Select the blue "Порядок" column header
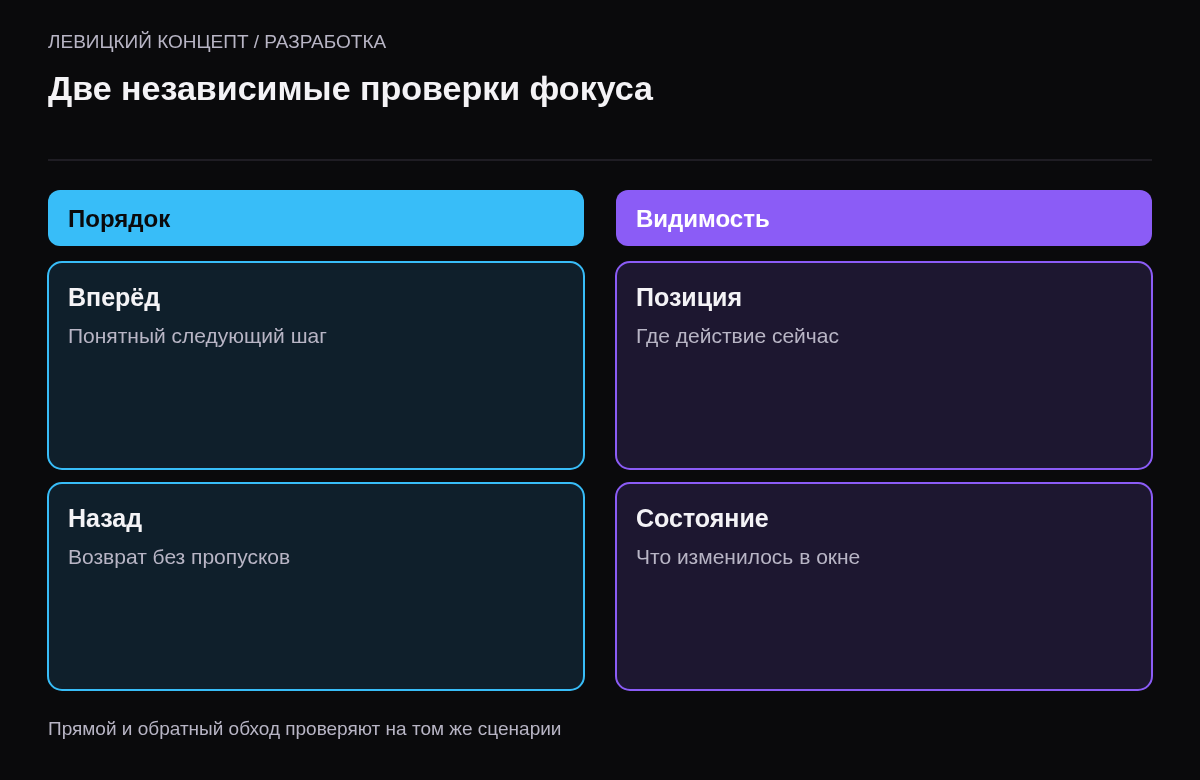The image size is (1200, 780). [x=316, y=218]
